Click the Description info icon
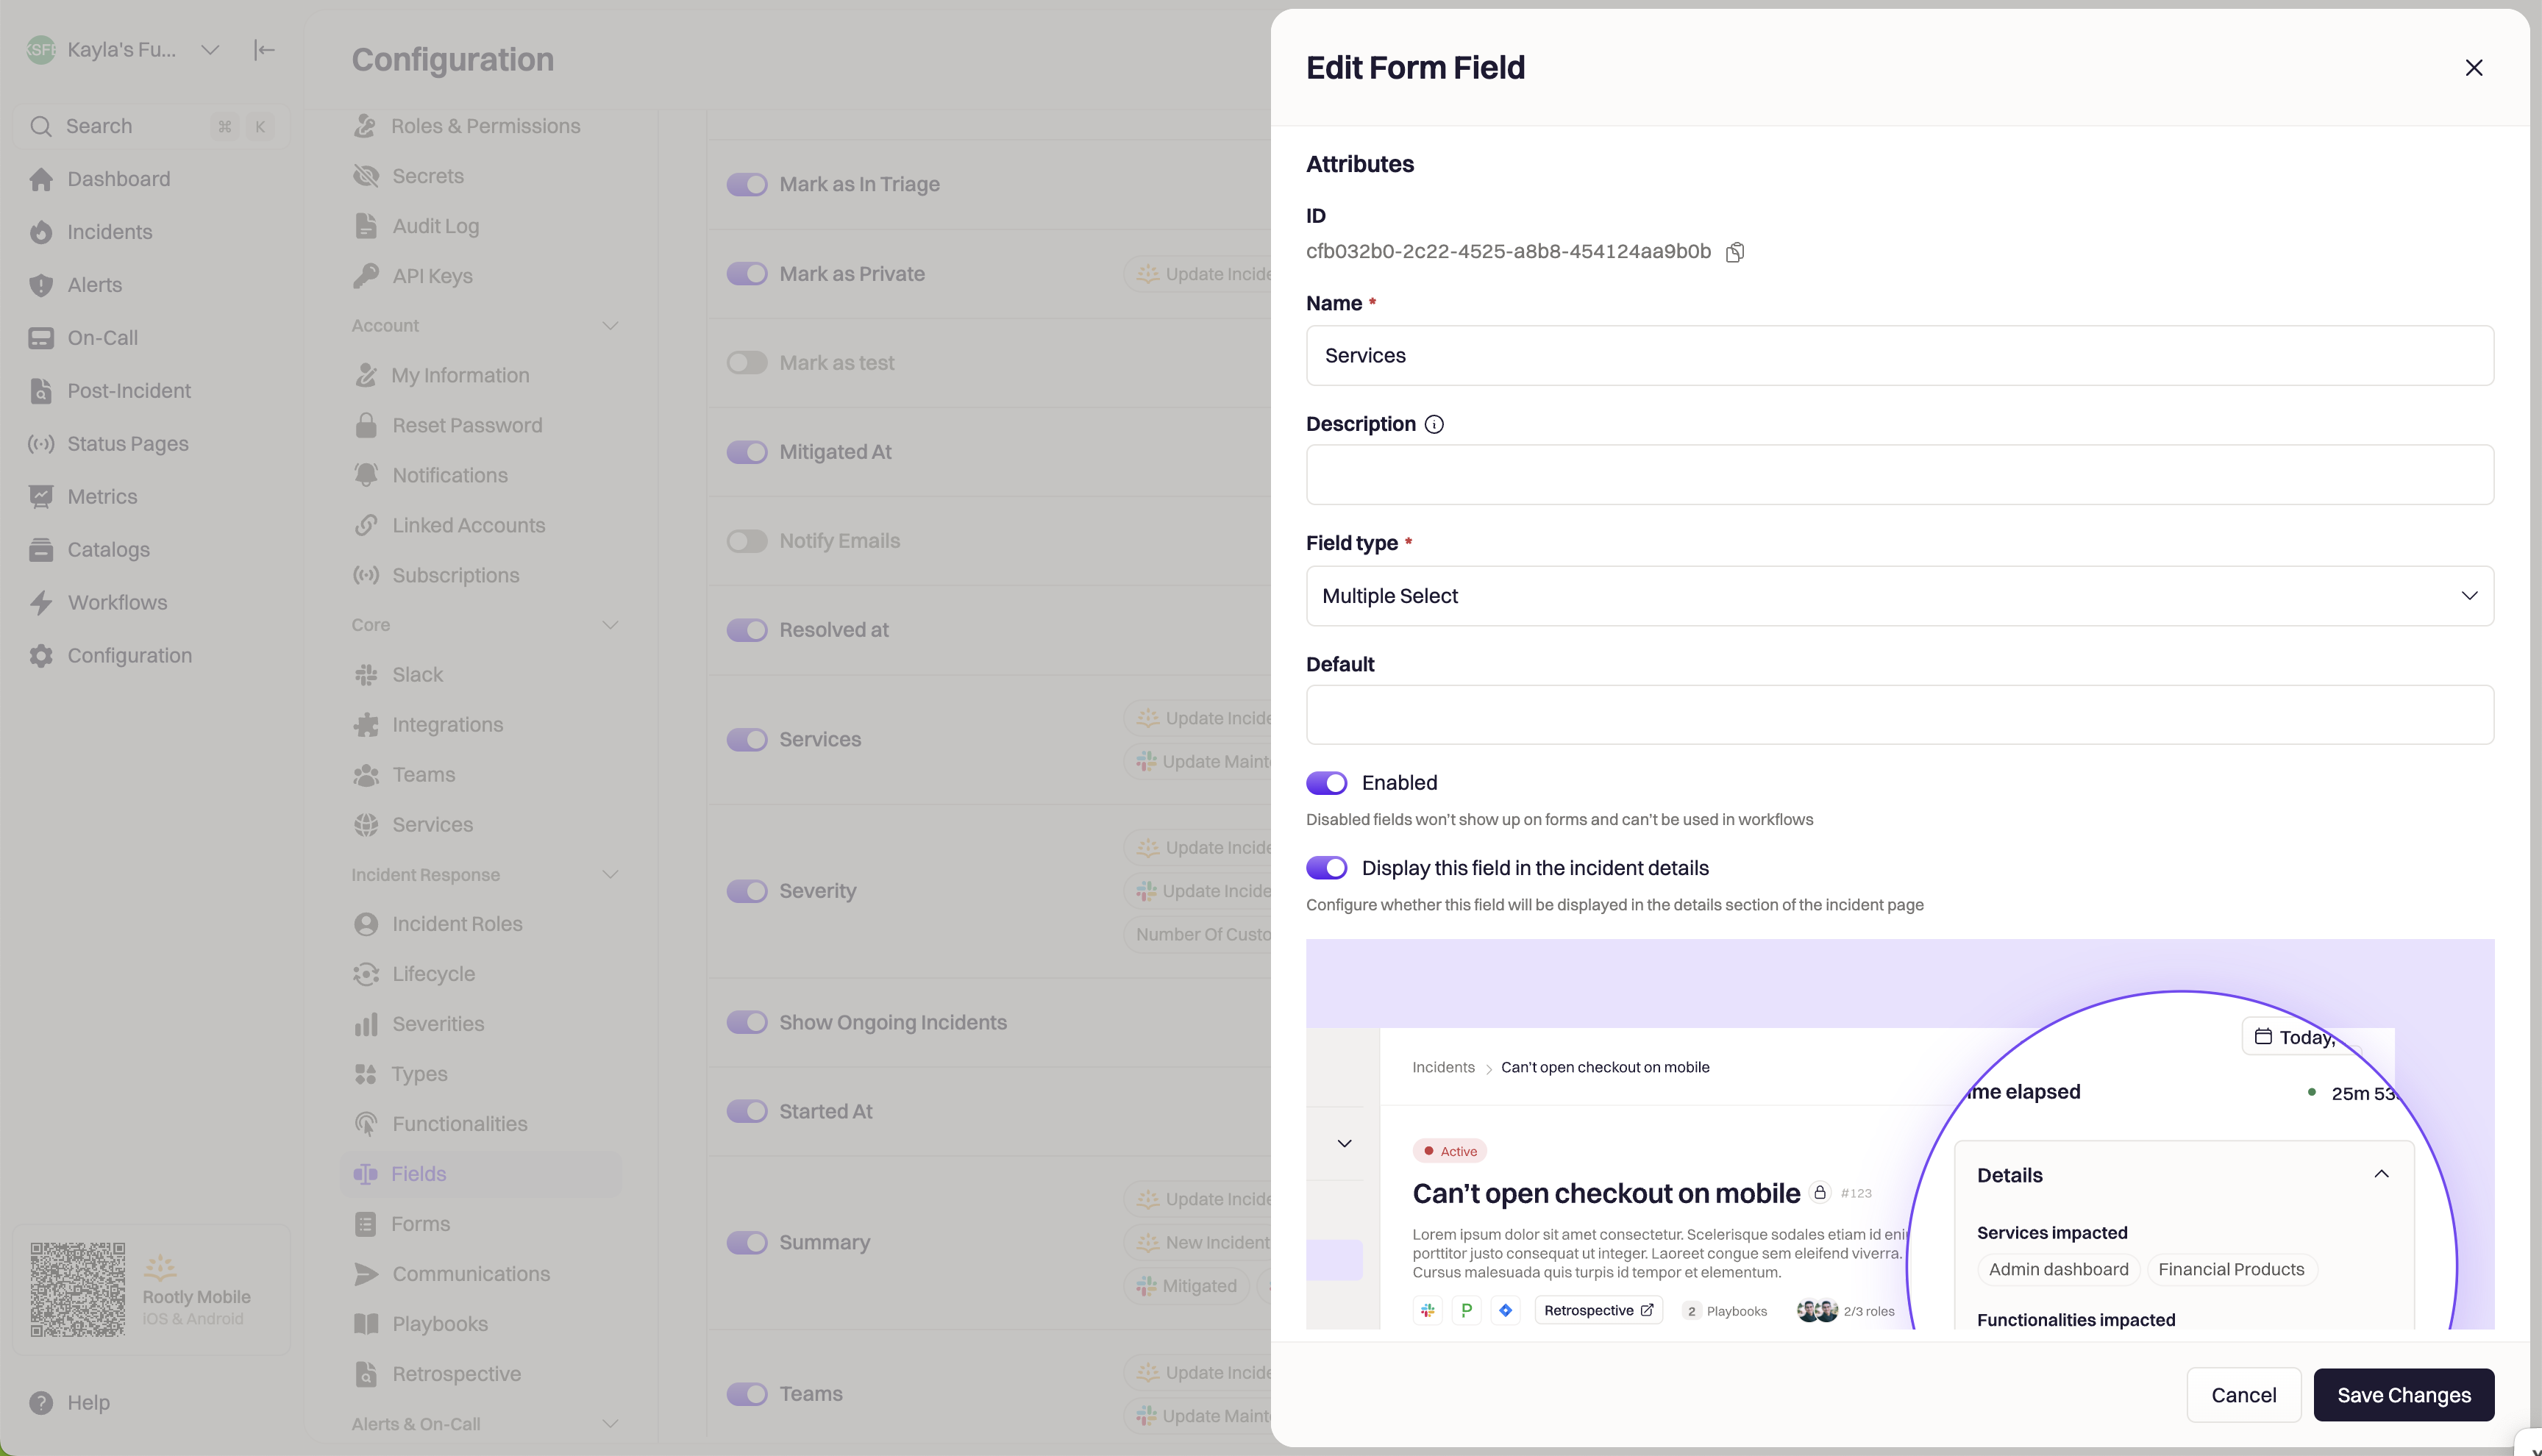2542x1456 pixels. pos(1434,424)
